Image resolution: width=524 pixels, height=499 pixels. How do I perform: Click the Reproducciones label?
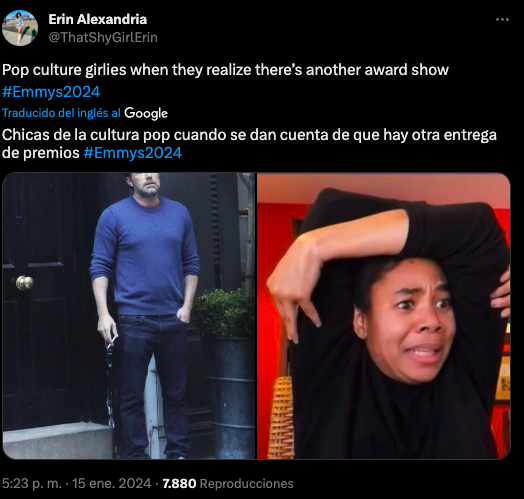247,484
